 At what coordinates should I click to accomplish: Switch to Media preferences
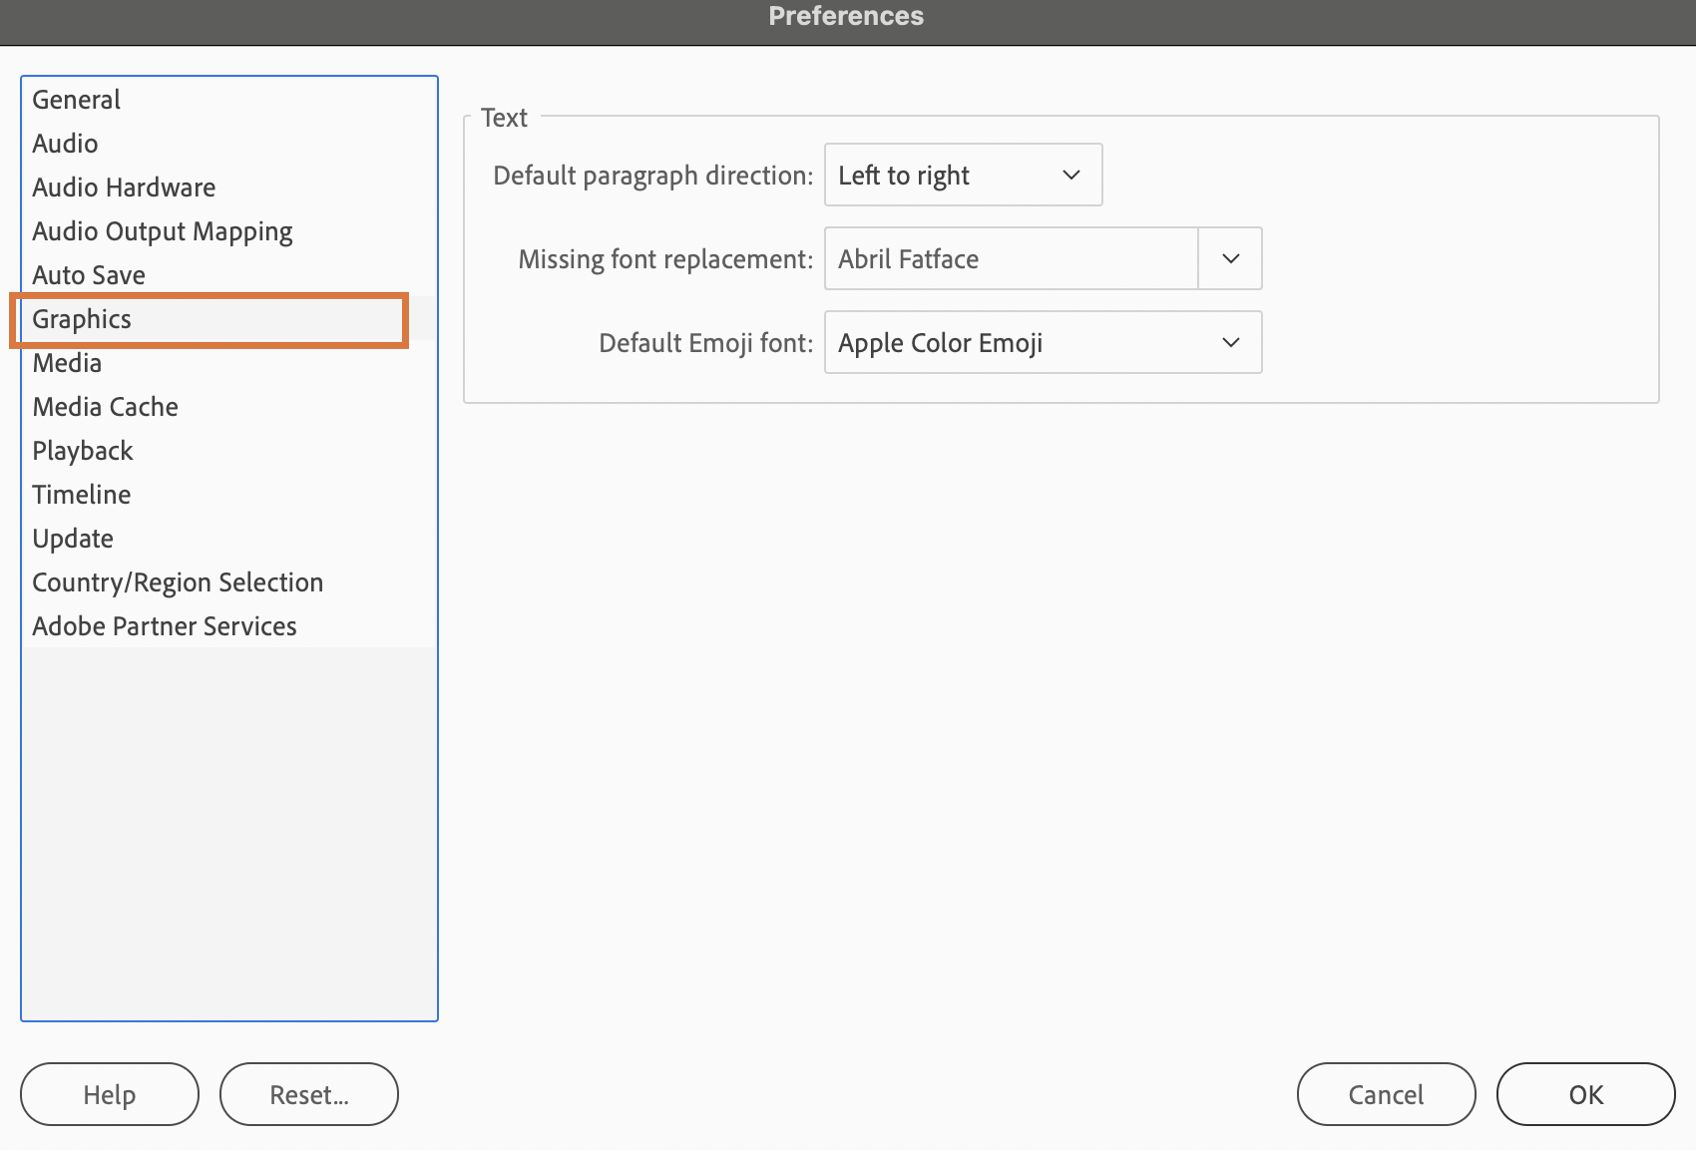pyautogui.click(x=67, y=363)
